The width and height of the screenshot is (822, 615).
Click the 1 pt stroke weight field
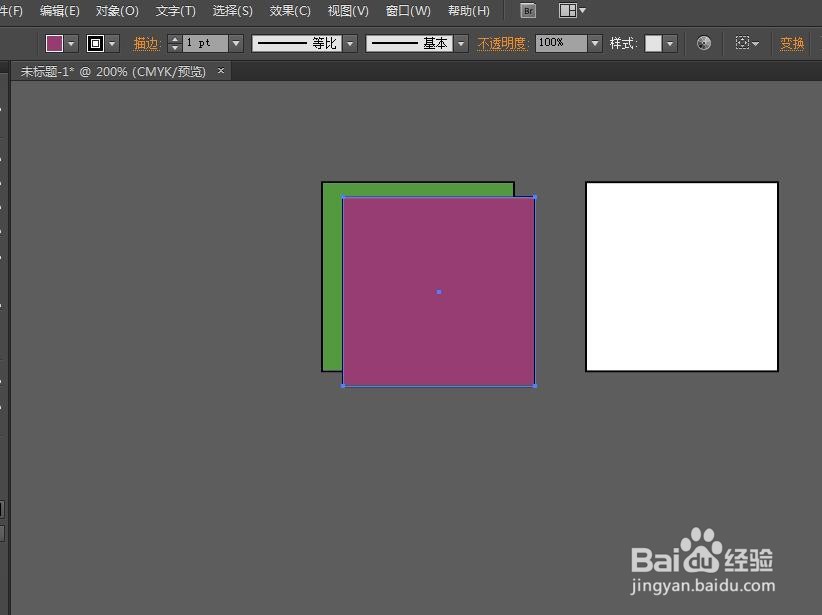pos(205,44)
